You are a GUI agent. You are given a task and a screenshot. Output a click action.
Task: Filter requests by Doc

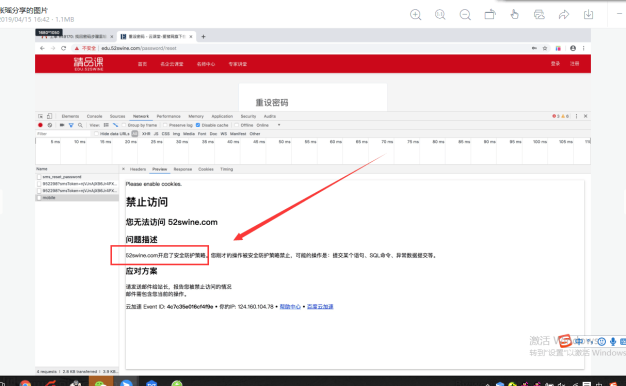(214, 134)
